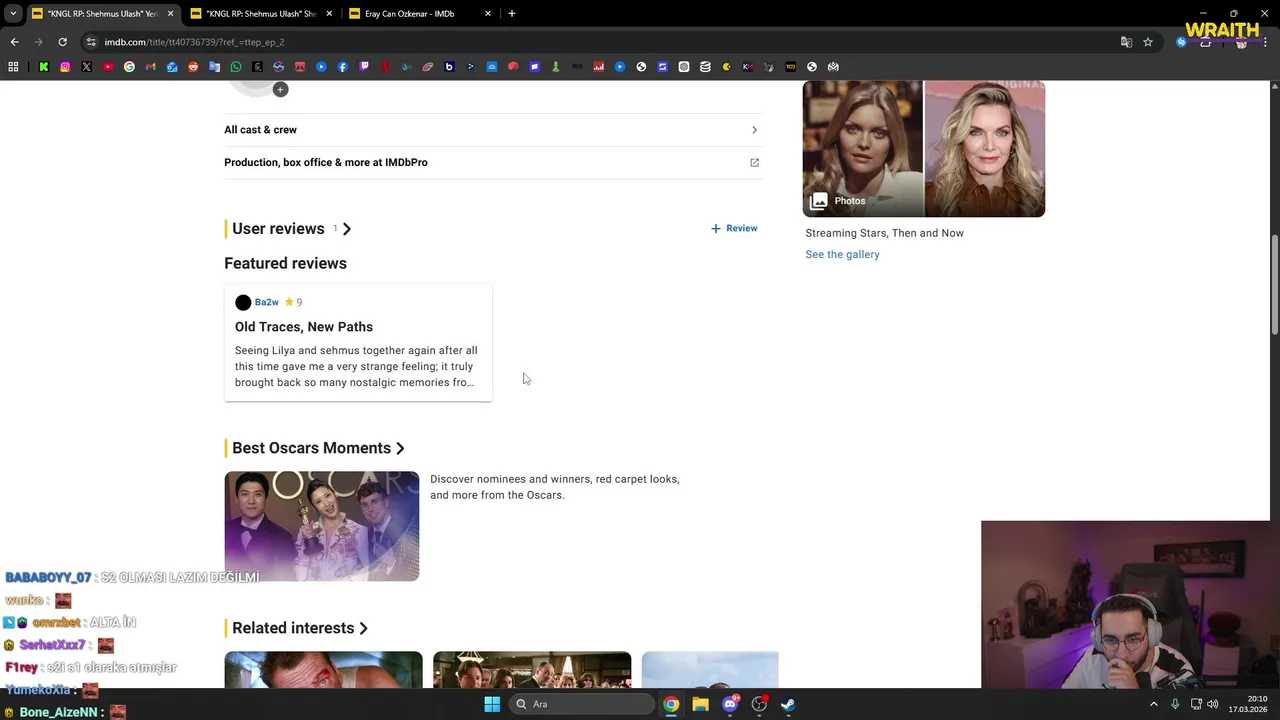Open the WhatsApp bookmark icon
The width and height of the screenshot is (1280, 720).
pos(236,67)
